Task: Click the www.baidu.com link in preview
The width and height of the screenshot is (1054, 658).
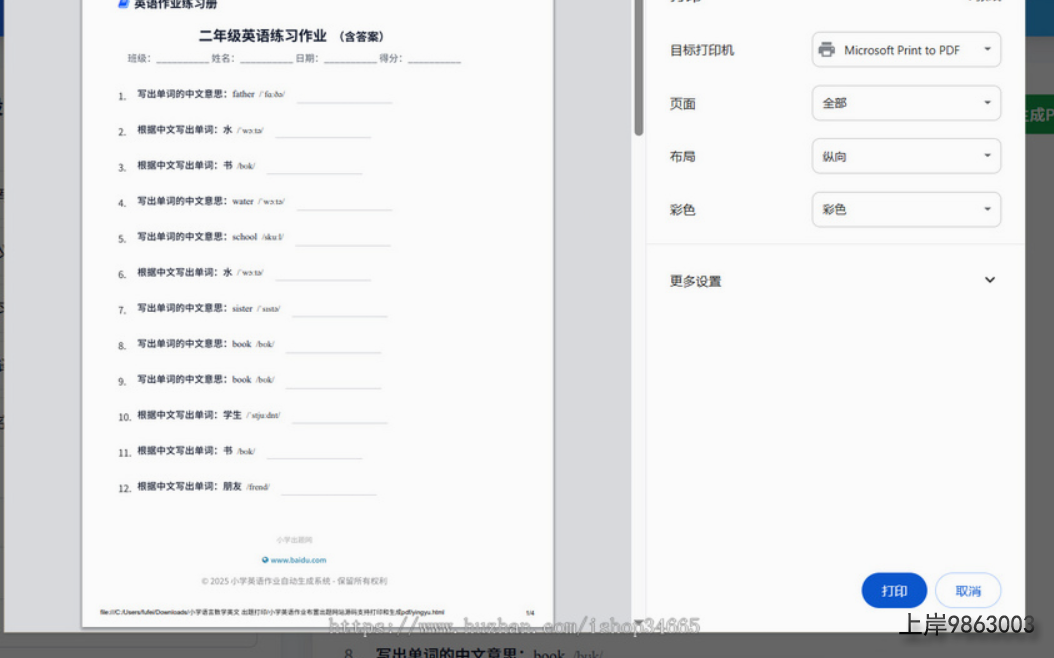Action: click(298, 560)
